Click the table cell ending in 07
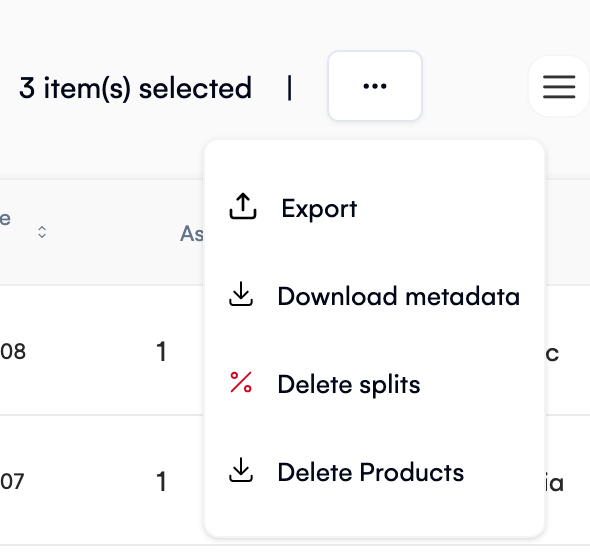The height and width of the screenshot is (560, 590). (12, 481)
